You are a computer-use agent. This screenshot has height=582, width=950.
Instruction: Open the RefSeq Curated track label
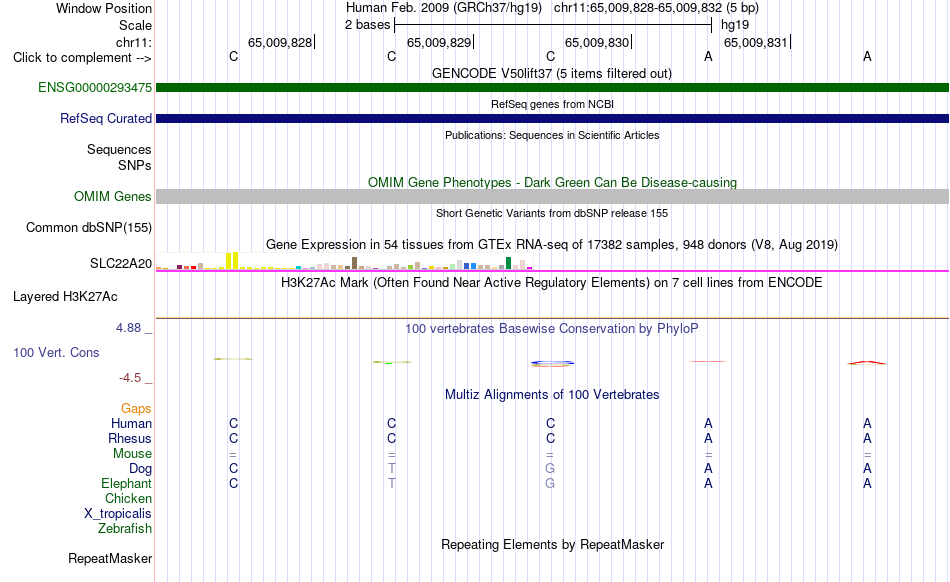point(105,118)
